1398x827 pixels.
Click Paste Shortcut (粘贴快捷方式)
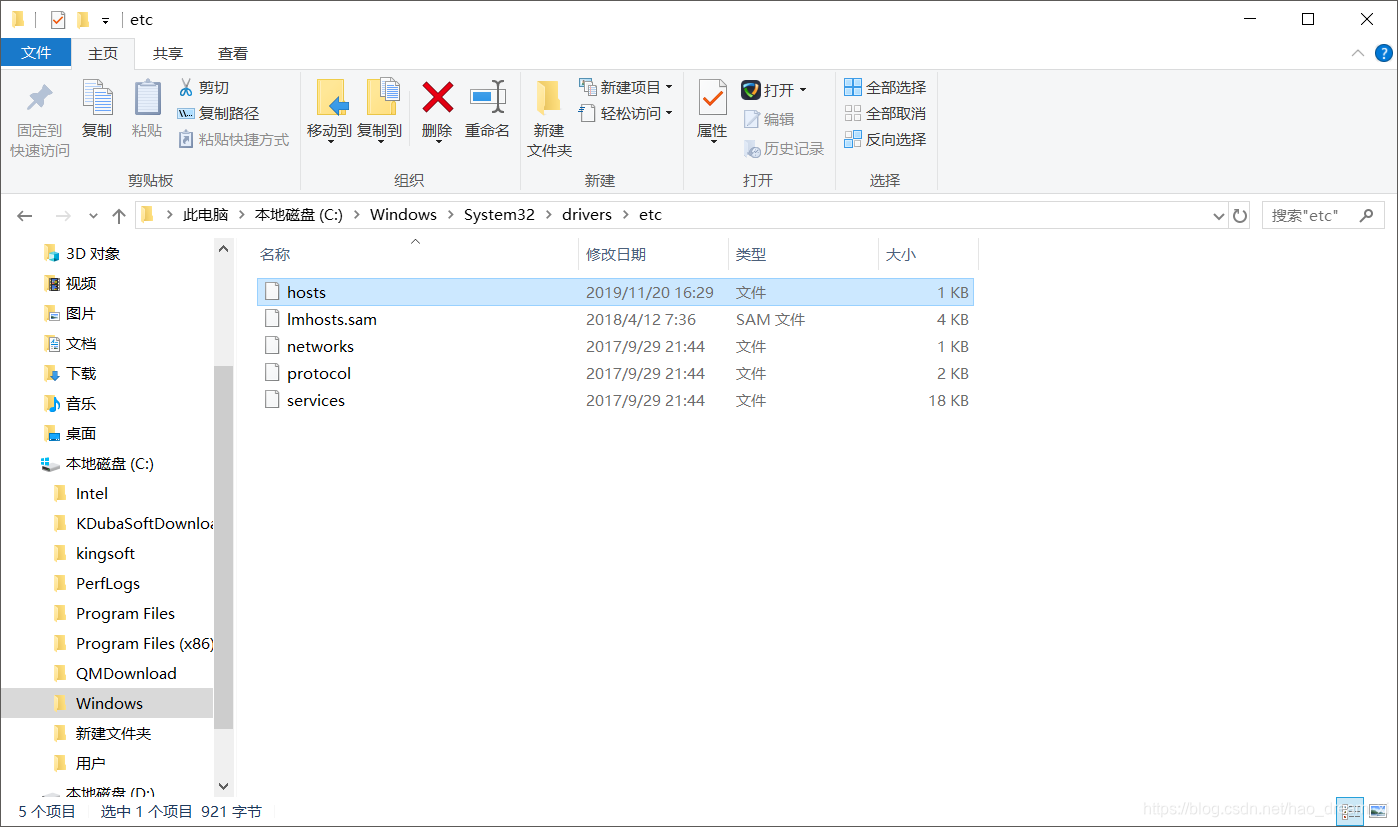coord(233,140)
